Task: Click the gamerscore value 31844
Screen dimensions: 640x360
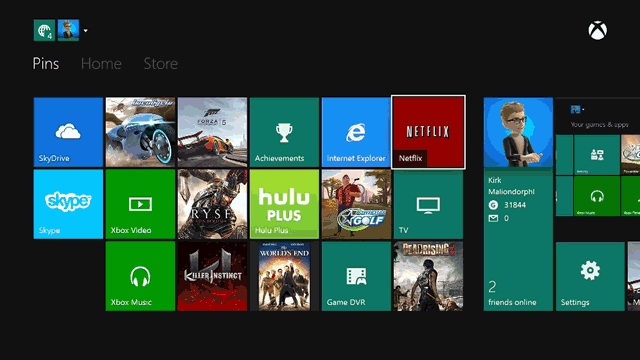Action: coord(515,205)
